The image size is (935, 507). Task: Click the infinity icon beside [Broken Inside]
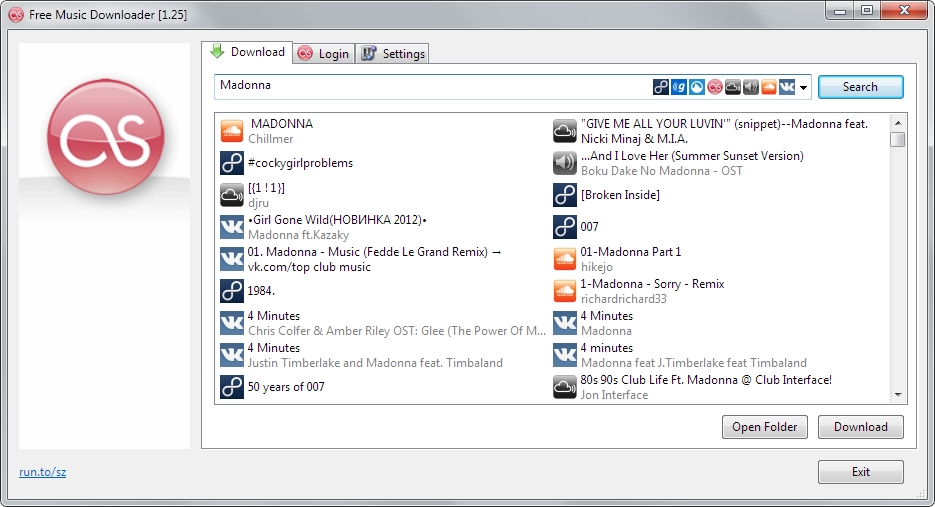[565, 195]
